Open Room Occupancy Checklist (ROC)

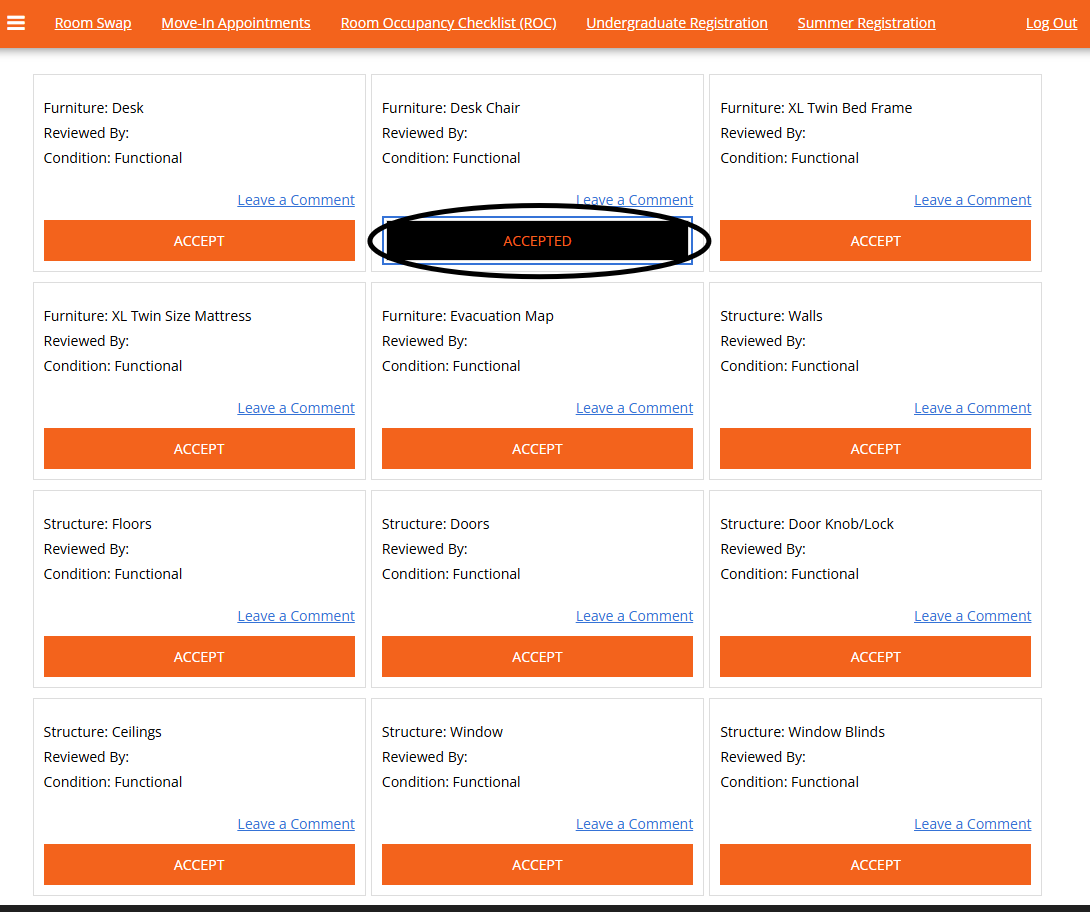click(448, 23)
